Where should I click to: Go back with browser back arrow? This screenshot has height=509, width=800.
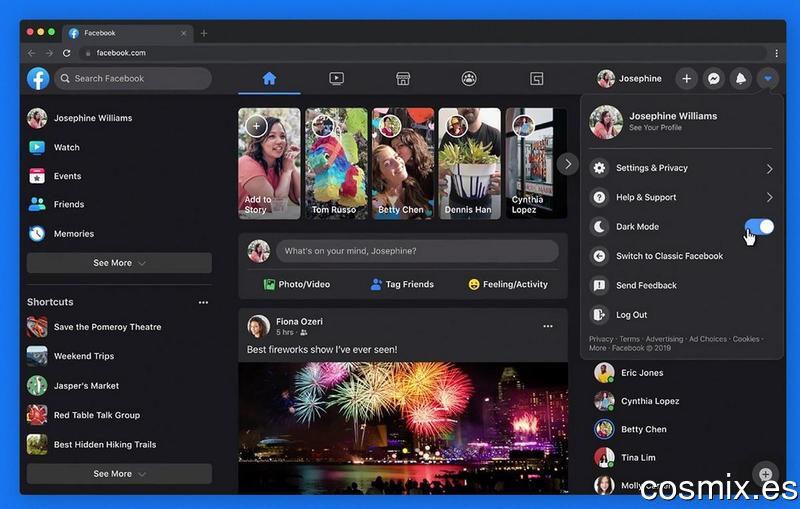click(x=32, y=53)
